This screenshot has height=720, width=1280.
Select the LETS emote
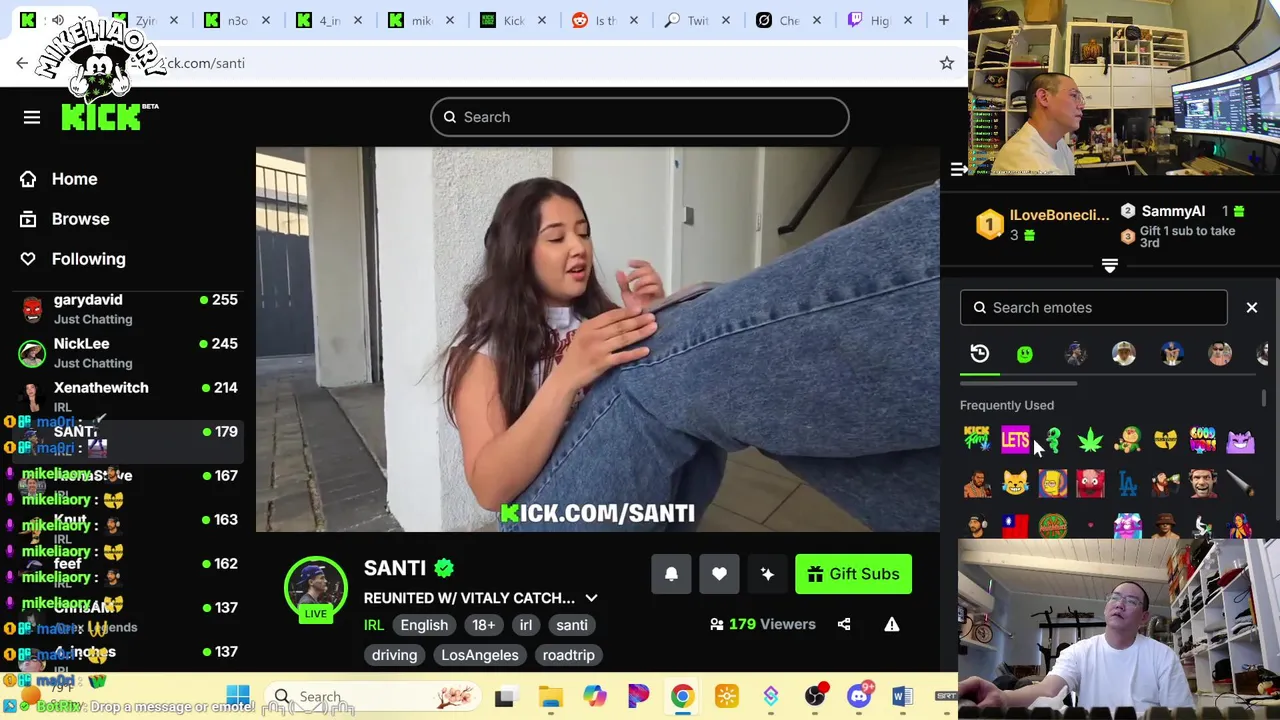1015,440
